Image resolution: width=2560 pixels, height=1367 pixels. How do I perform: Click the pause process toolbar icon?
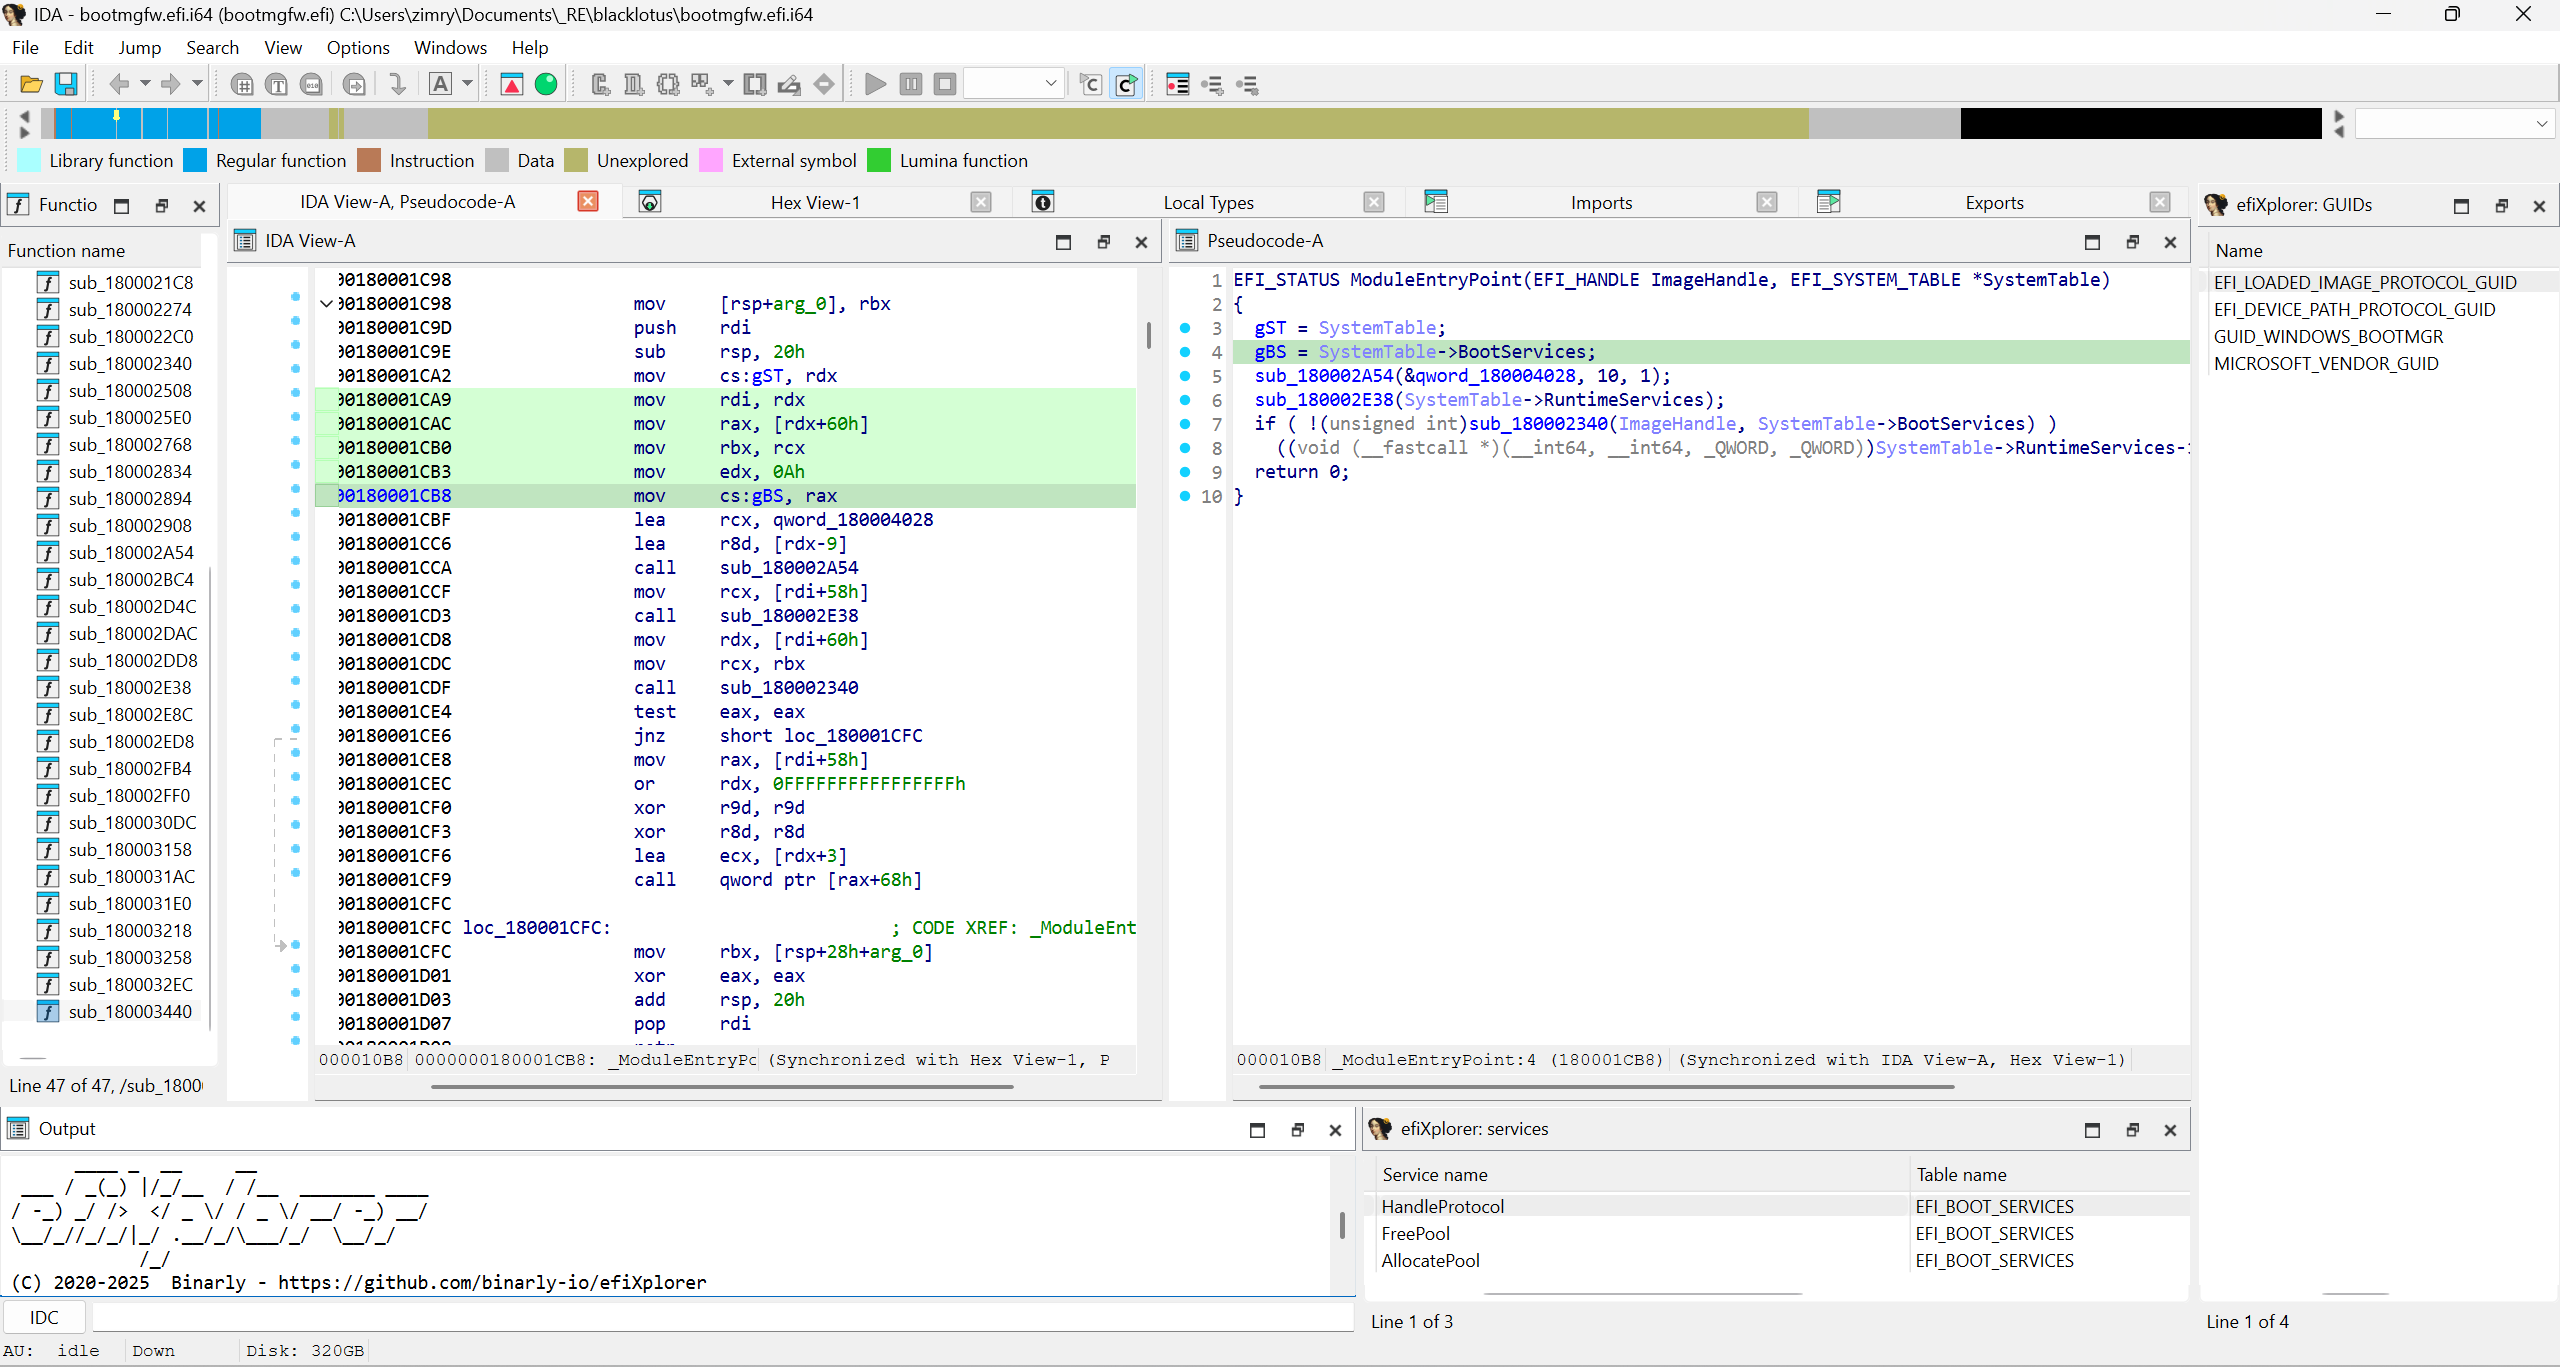coord(910,84)
